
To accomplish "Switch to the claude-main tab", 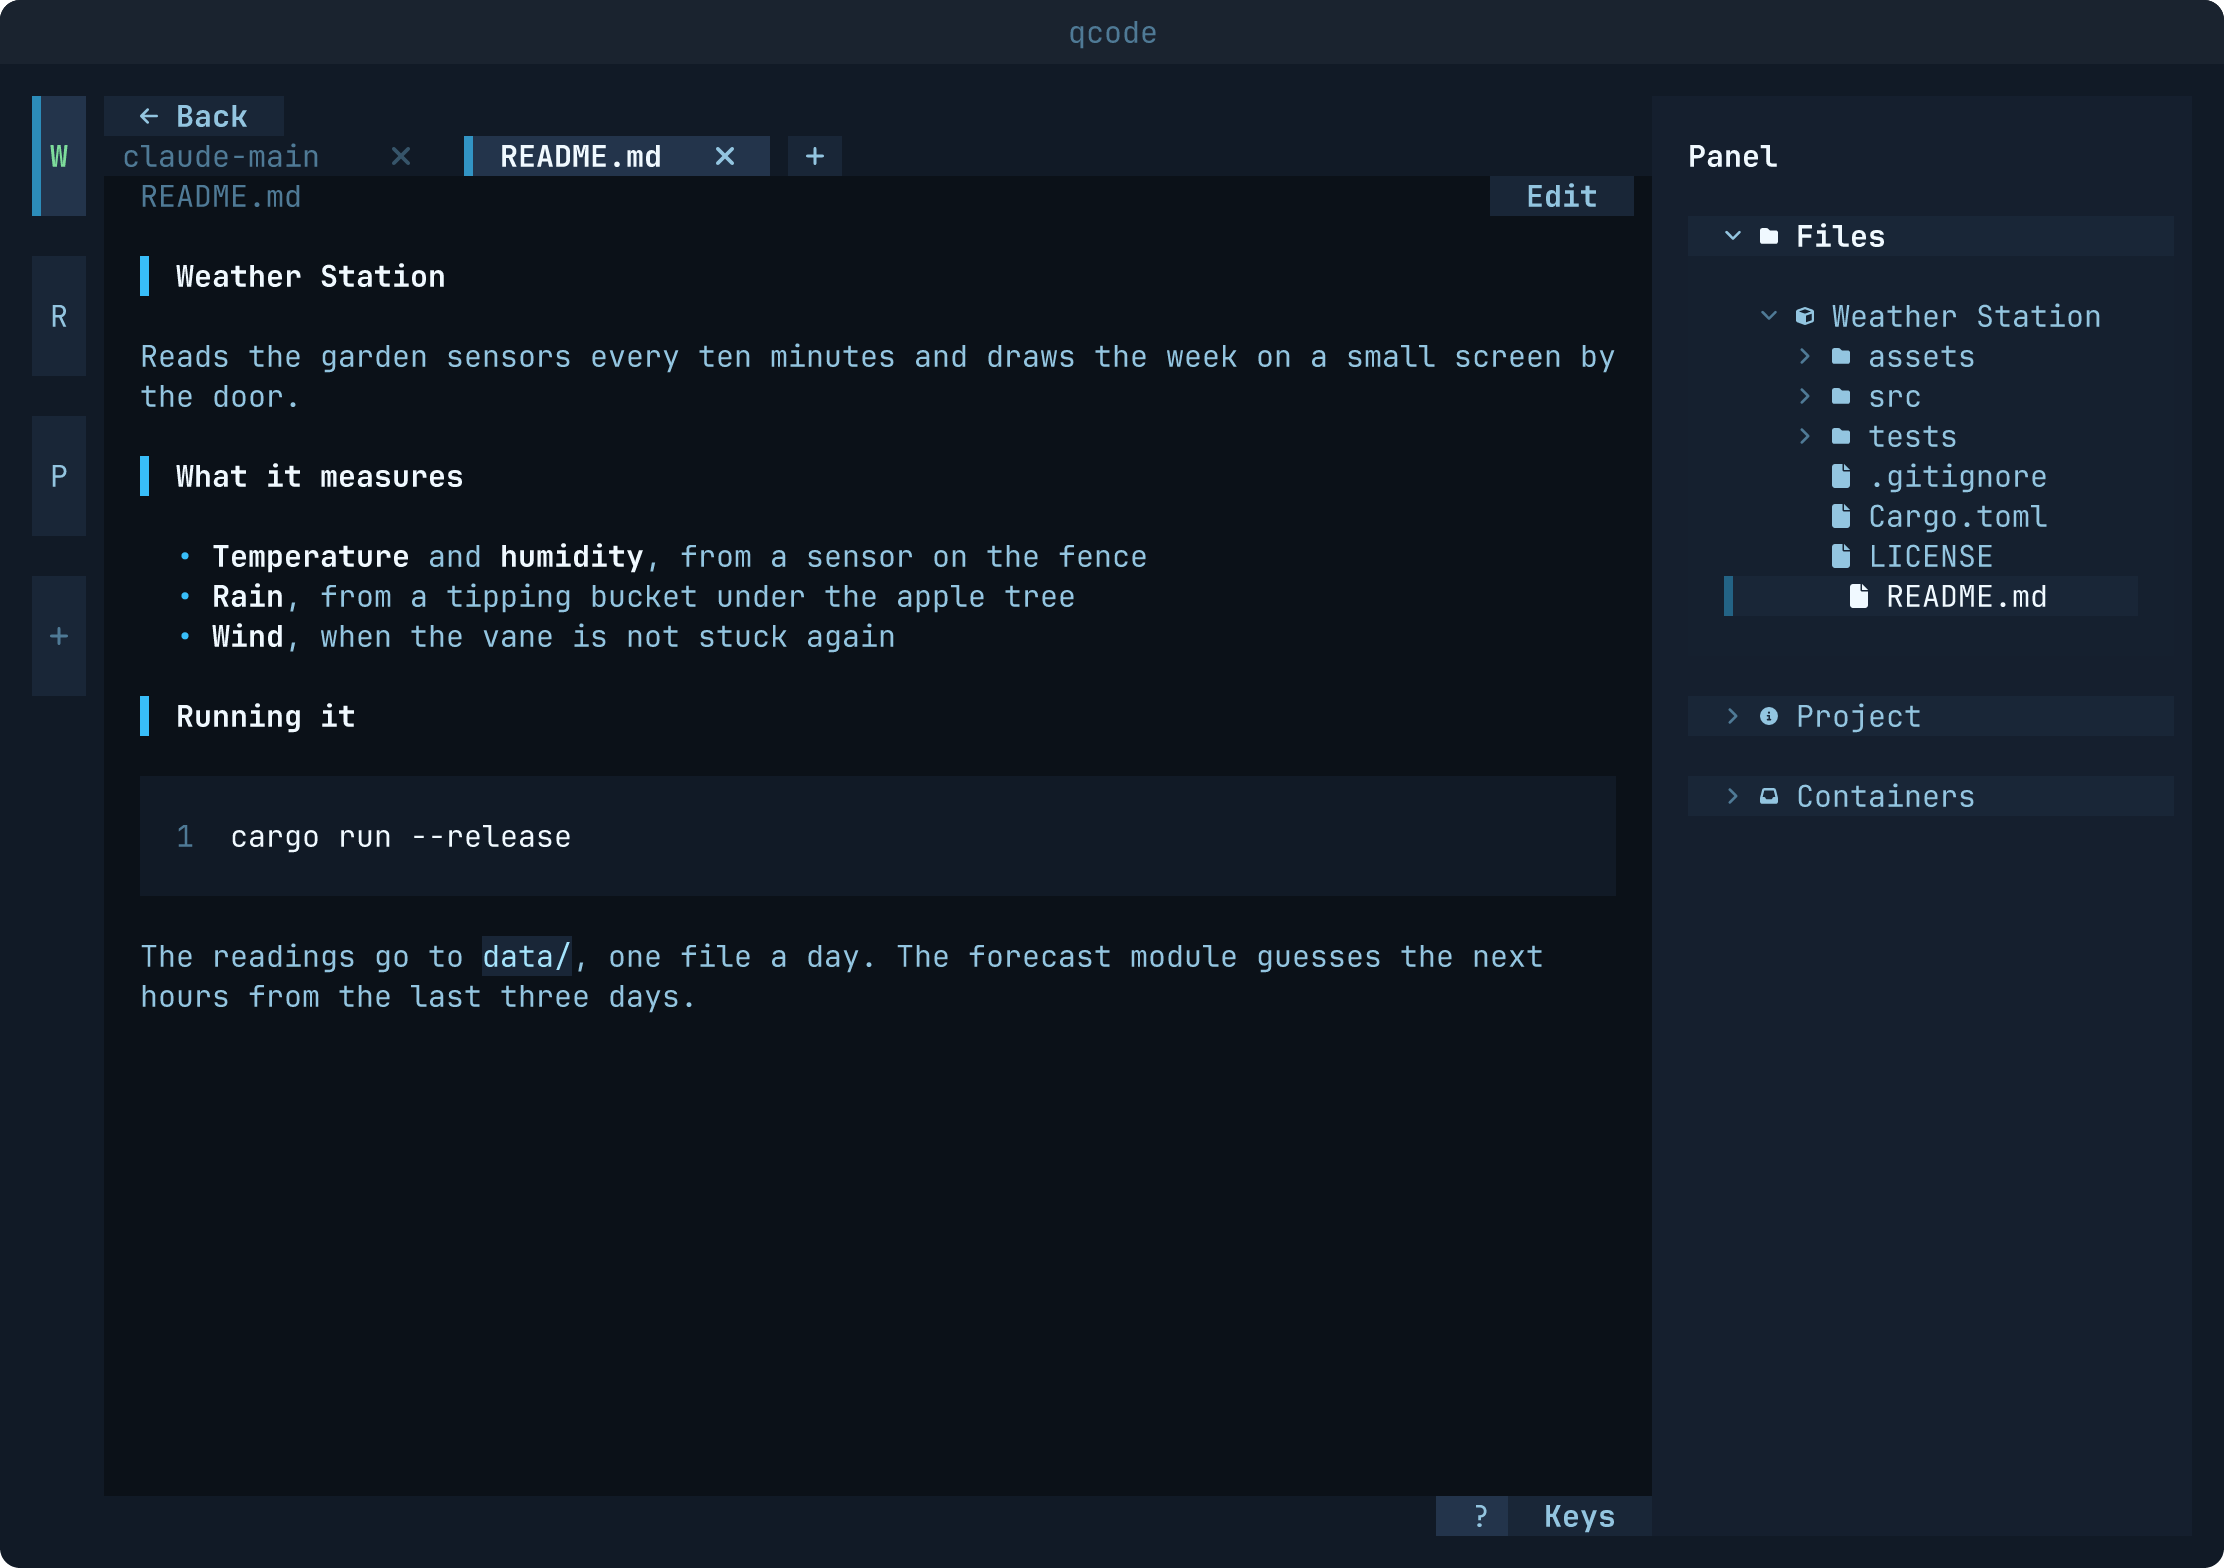I will click(221, 156).
